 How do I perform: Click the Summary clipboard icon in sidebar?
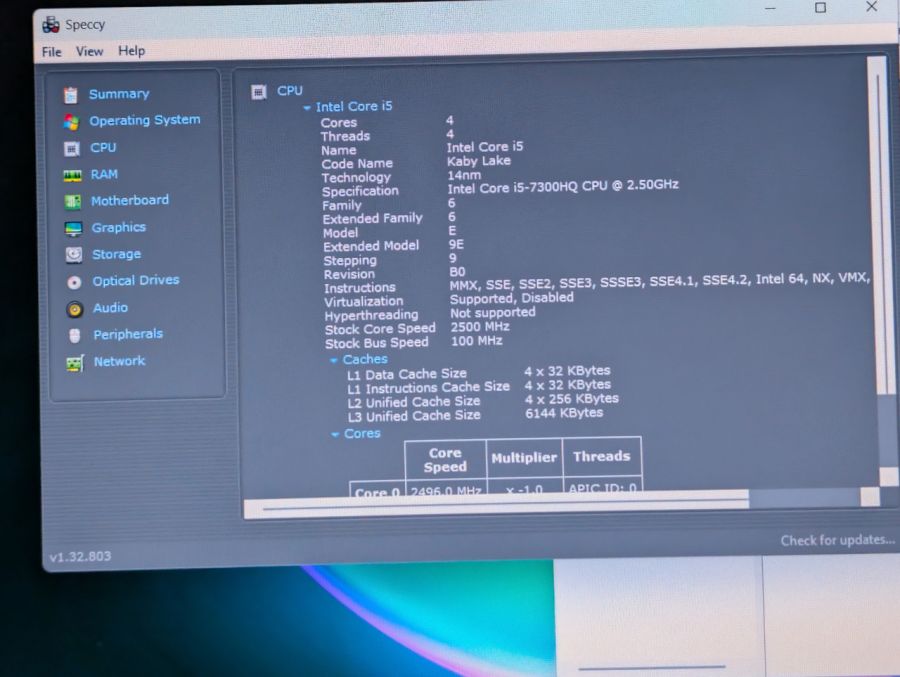pyautogui.click(x=71, y=95)
